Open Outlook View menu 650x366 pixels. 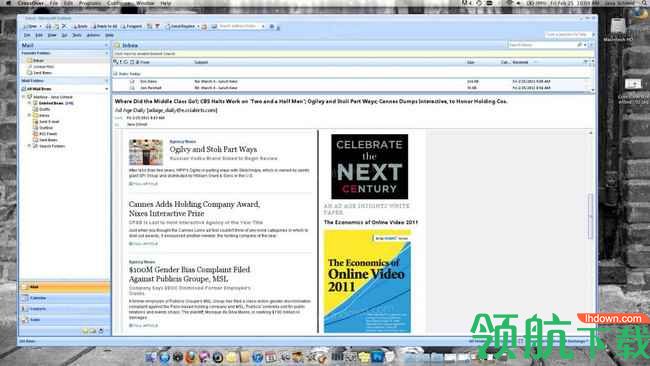[x=52, y=35]
